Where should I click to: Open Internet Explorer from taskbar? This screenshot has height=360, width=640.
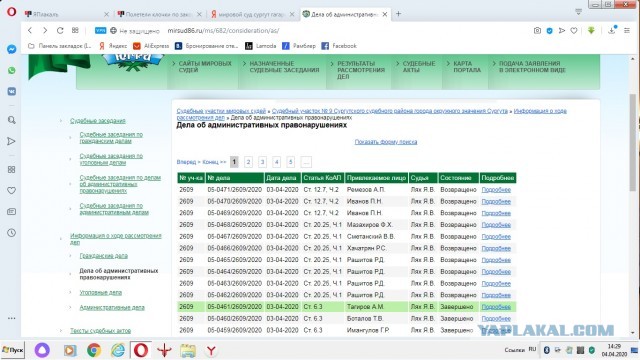click(x=118, y=350)
